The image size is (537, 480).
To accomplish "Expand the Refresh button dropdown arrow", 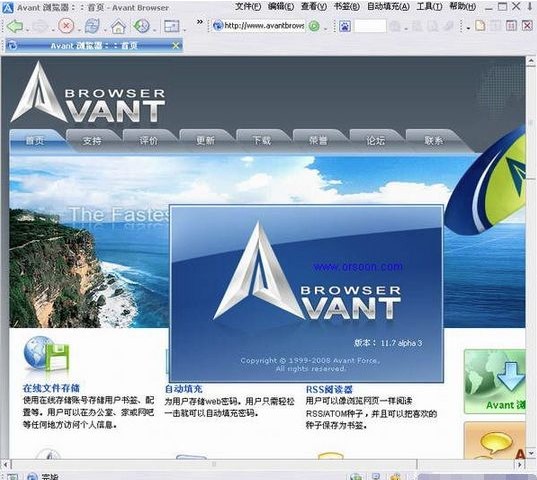I will tap(104, 30).
